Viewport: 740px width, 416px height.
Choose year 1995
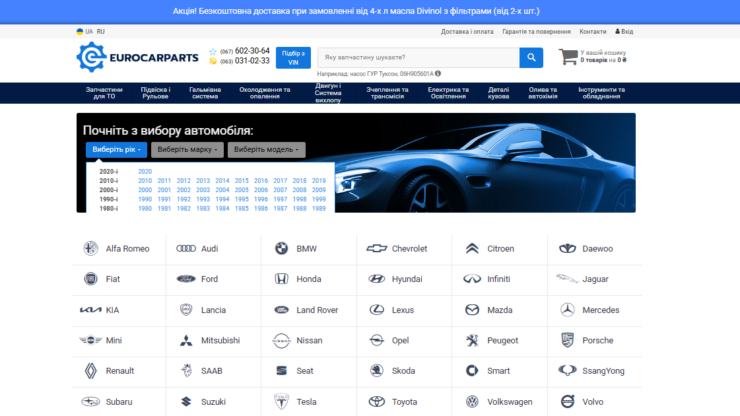[x=242, y=199]
